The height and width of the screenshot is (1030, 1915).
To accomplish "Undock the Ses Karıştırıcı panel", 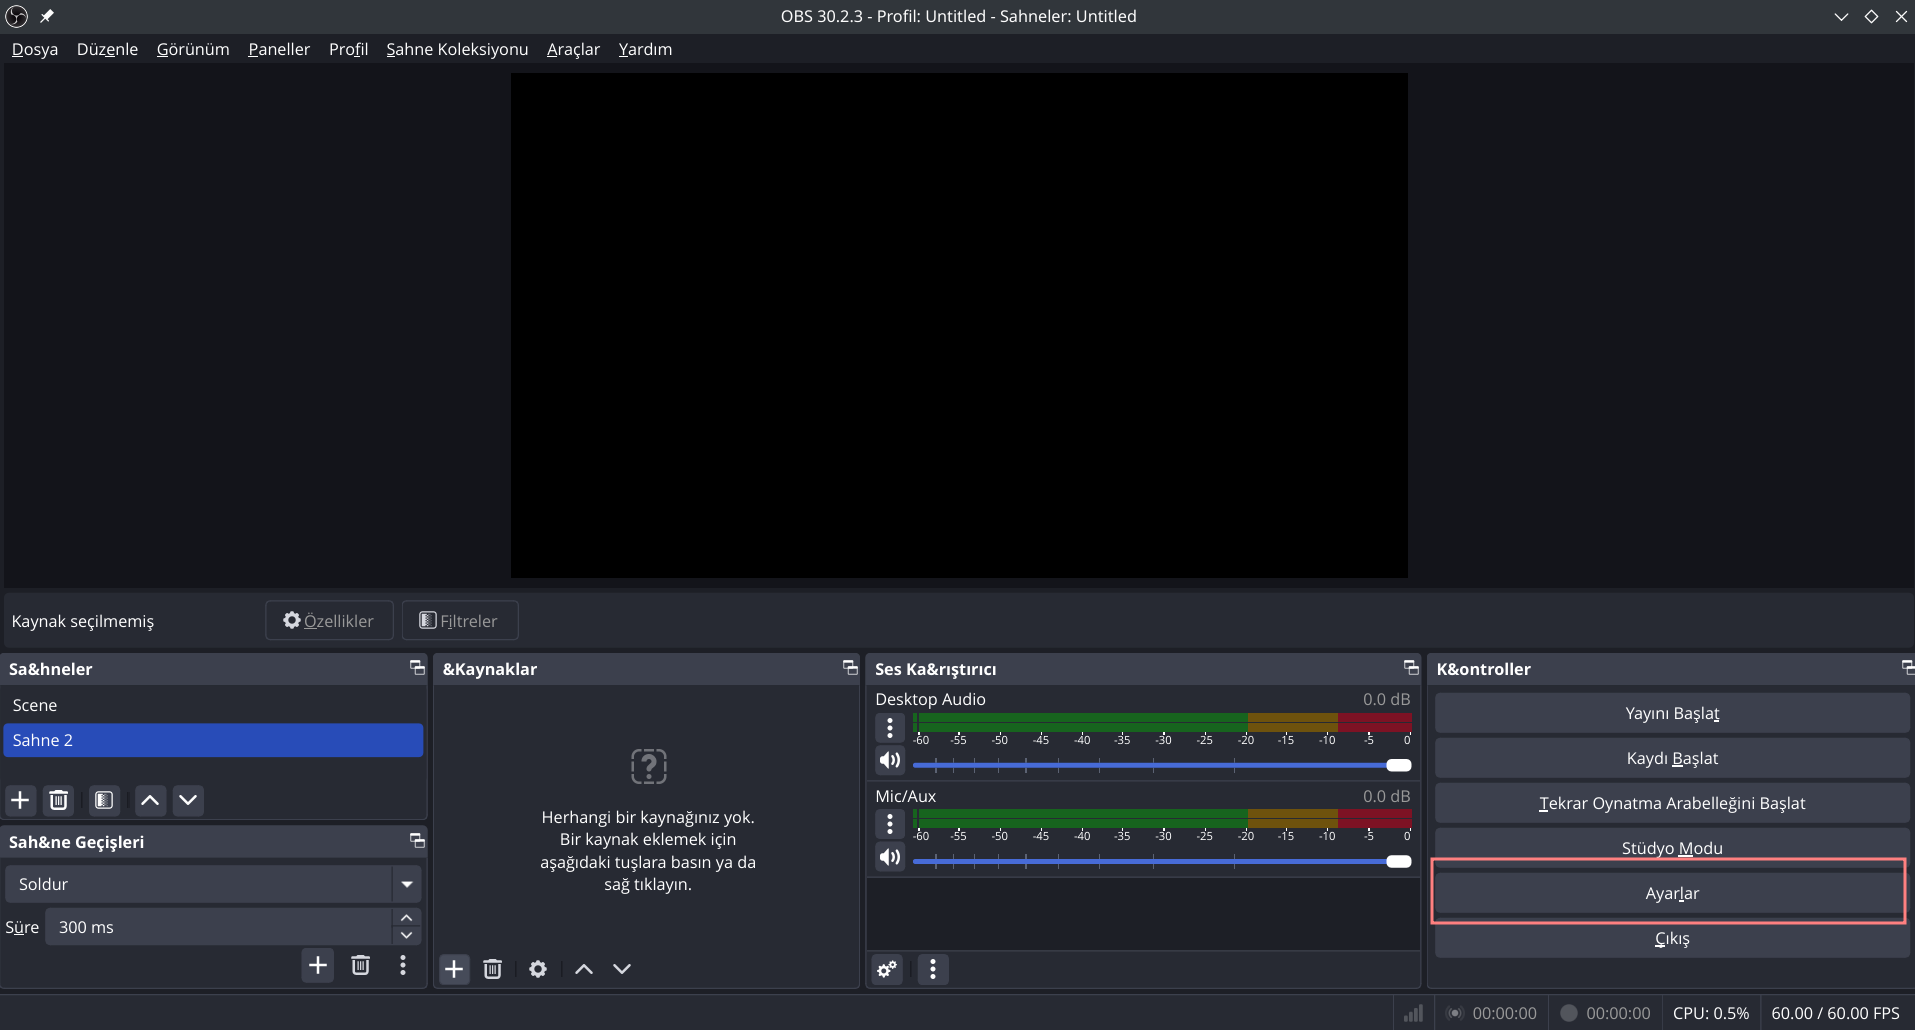I will pos(1411,668).
